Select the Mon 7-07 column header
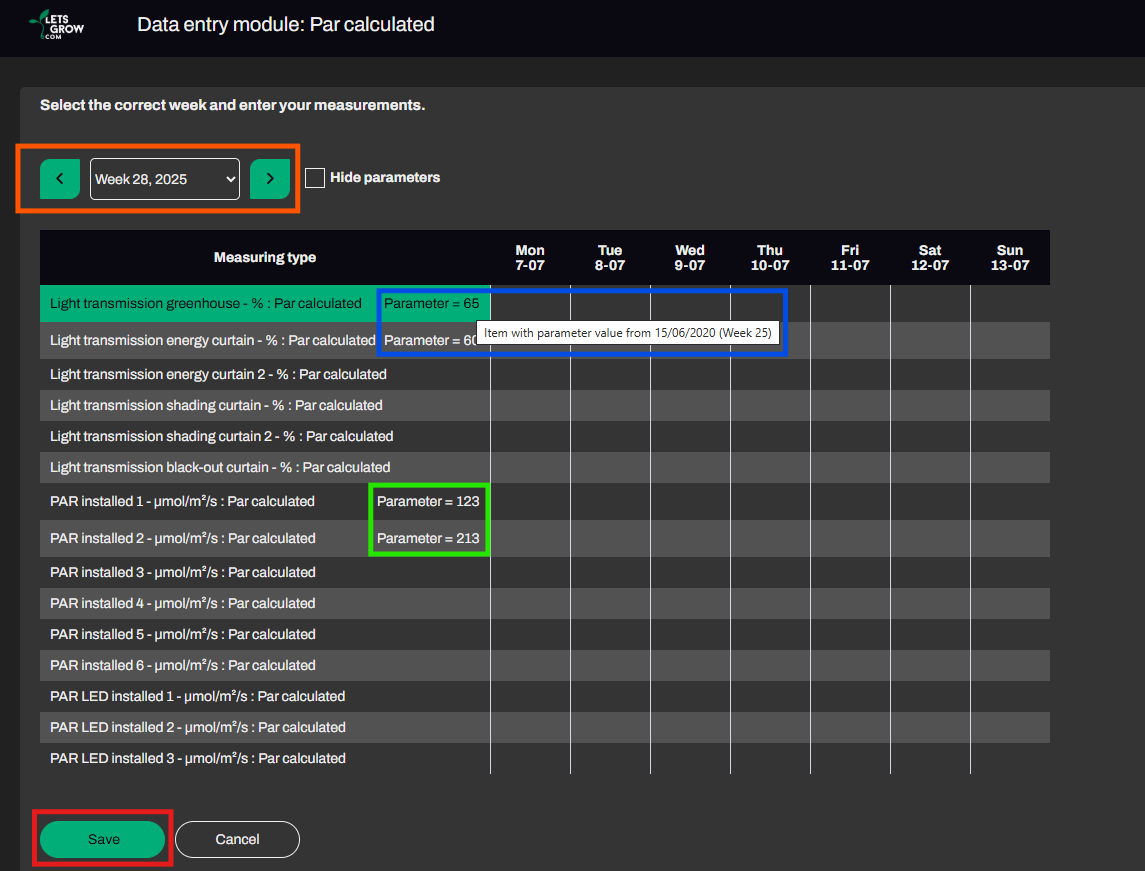1145x871 pixels. click(x=530, y=258)
